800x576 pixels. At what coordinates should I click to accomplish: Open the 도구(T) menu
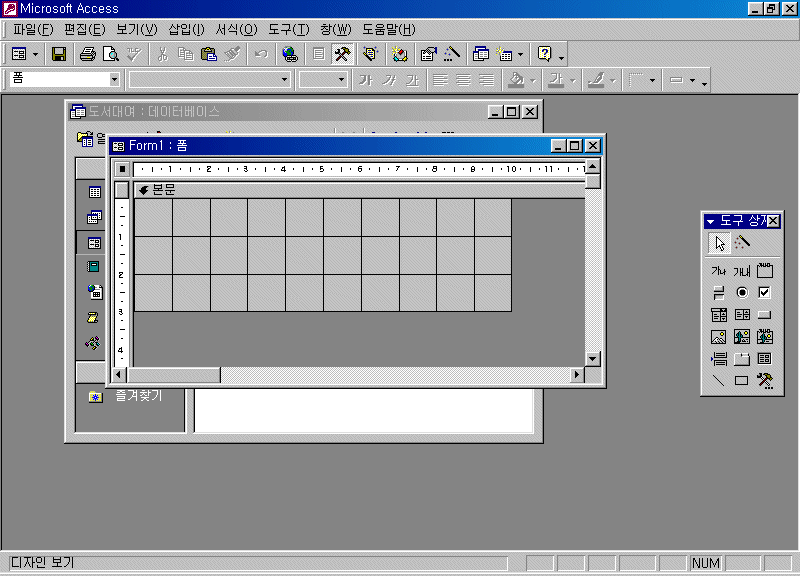[x=289, y=30]
